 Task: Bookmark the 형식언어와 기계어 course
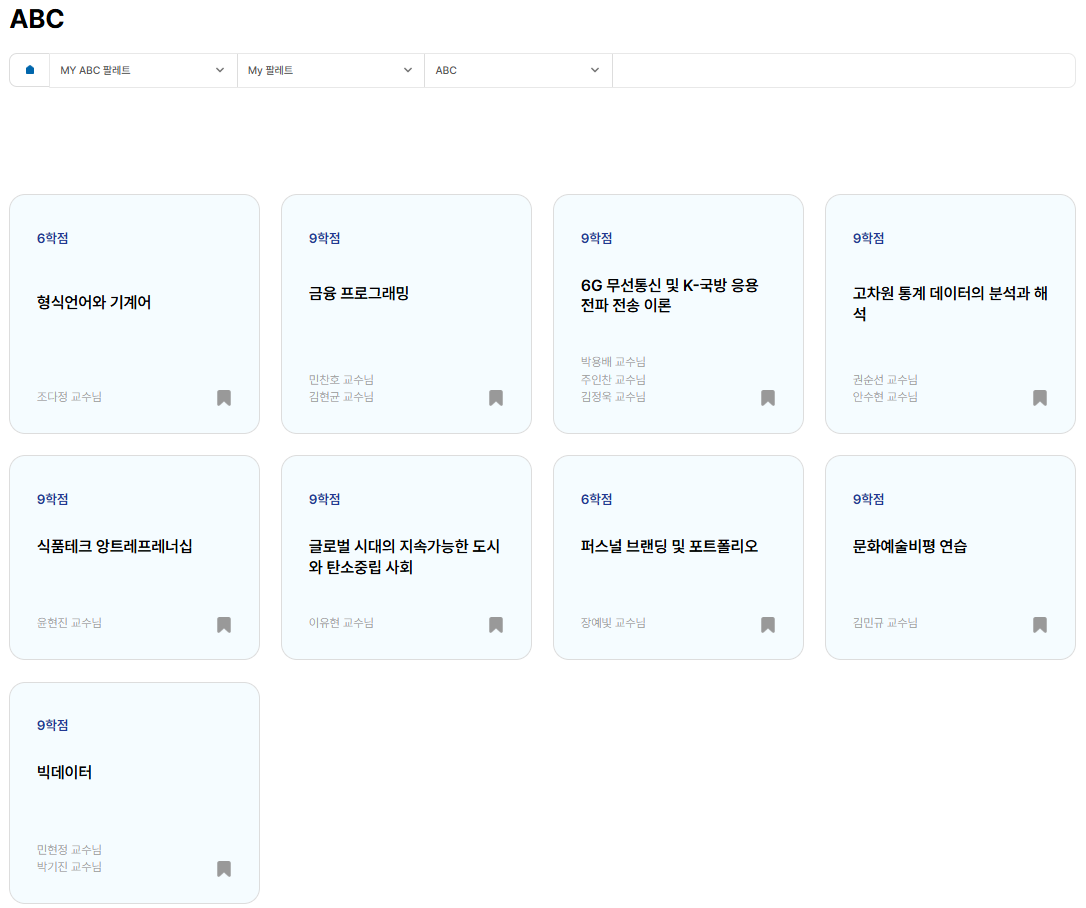pos(224,398)
